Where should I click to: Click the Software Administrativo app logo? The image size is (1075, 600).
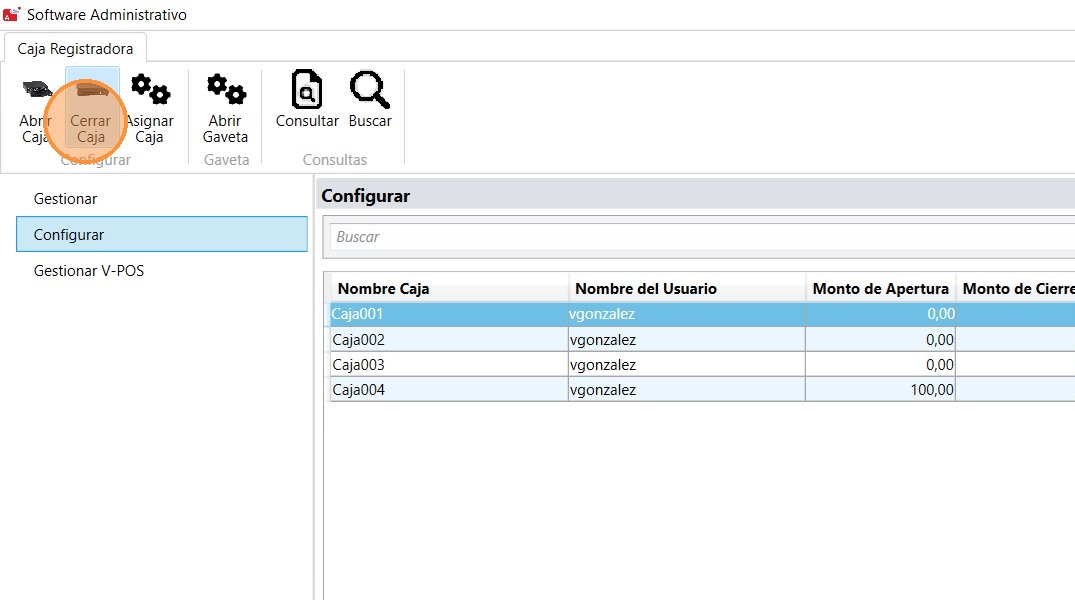(x=13, y=15)
